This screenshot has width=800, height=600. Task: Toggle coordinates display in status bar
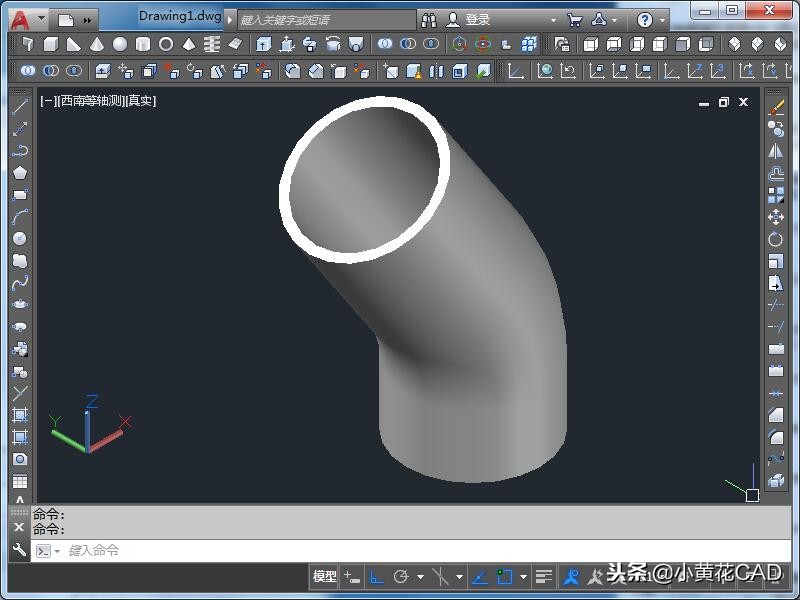click(352, 577)
